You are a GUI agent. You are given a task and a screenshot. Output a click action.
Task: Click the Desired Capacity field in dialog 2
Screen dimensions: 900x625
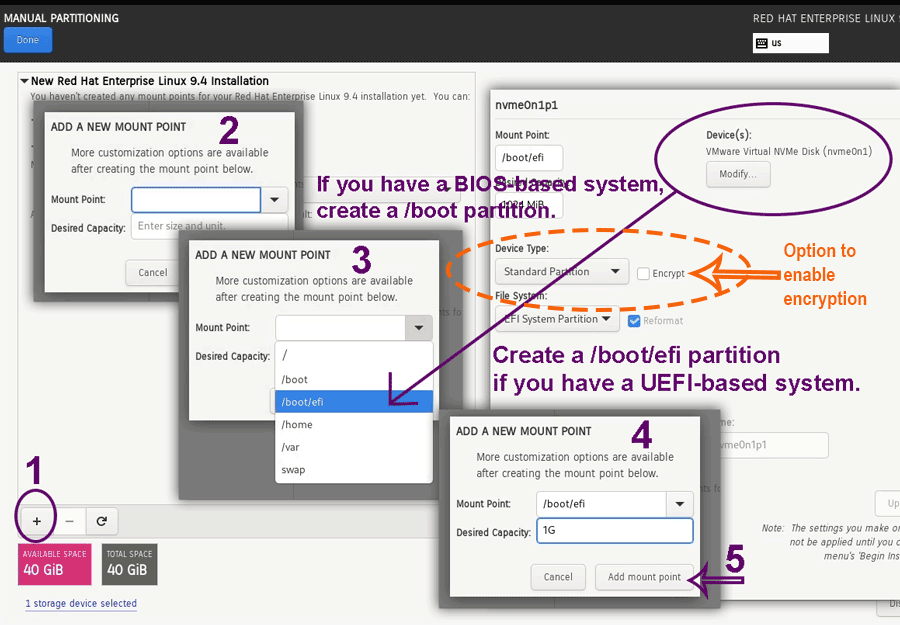point(210,226)
